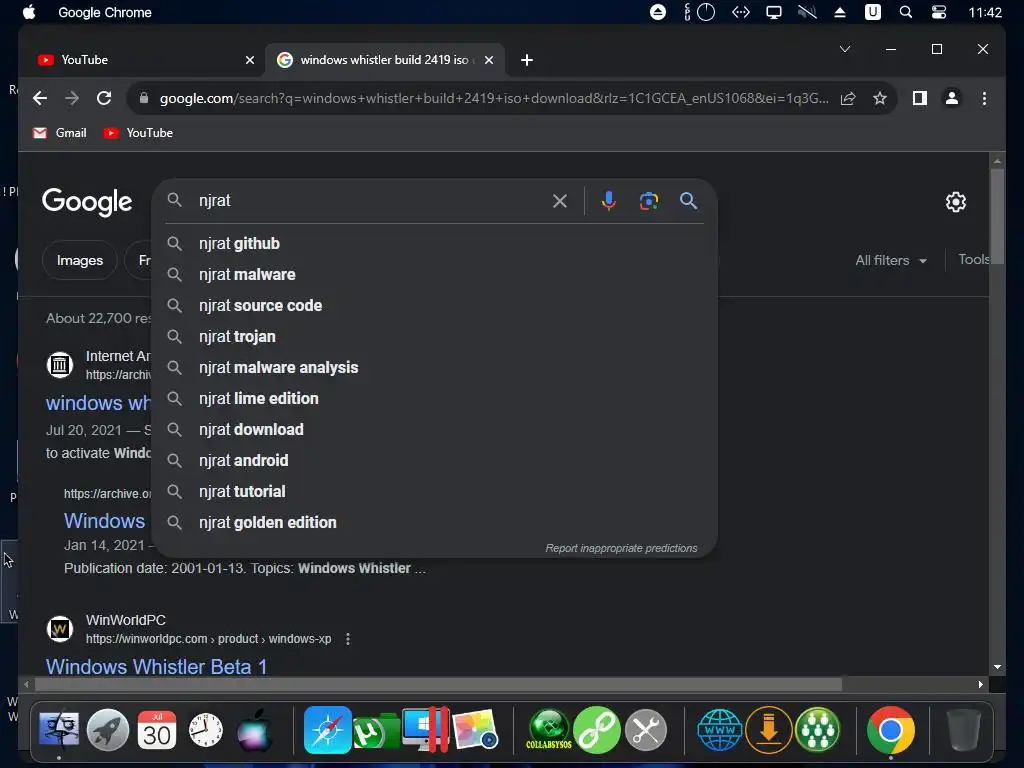This screenshot has width=1024, height=768.
Task: Open the orange download arrow dock icon
Action: click(769, 730)
